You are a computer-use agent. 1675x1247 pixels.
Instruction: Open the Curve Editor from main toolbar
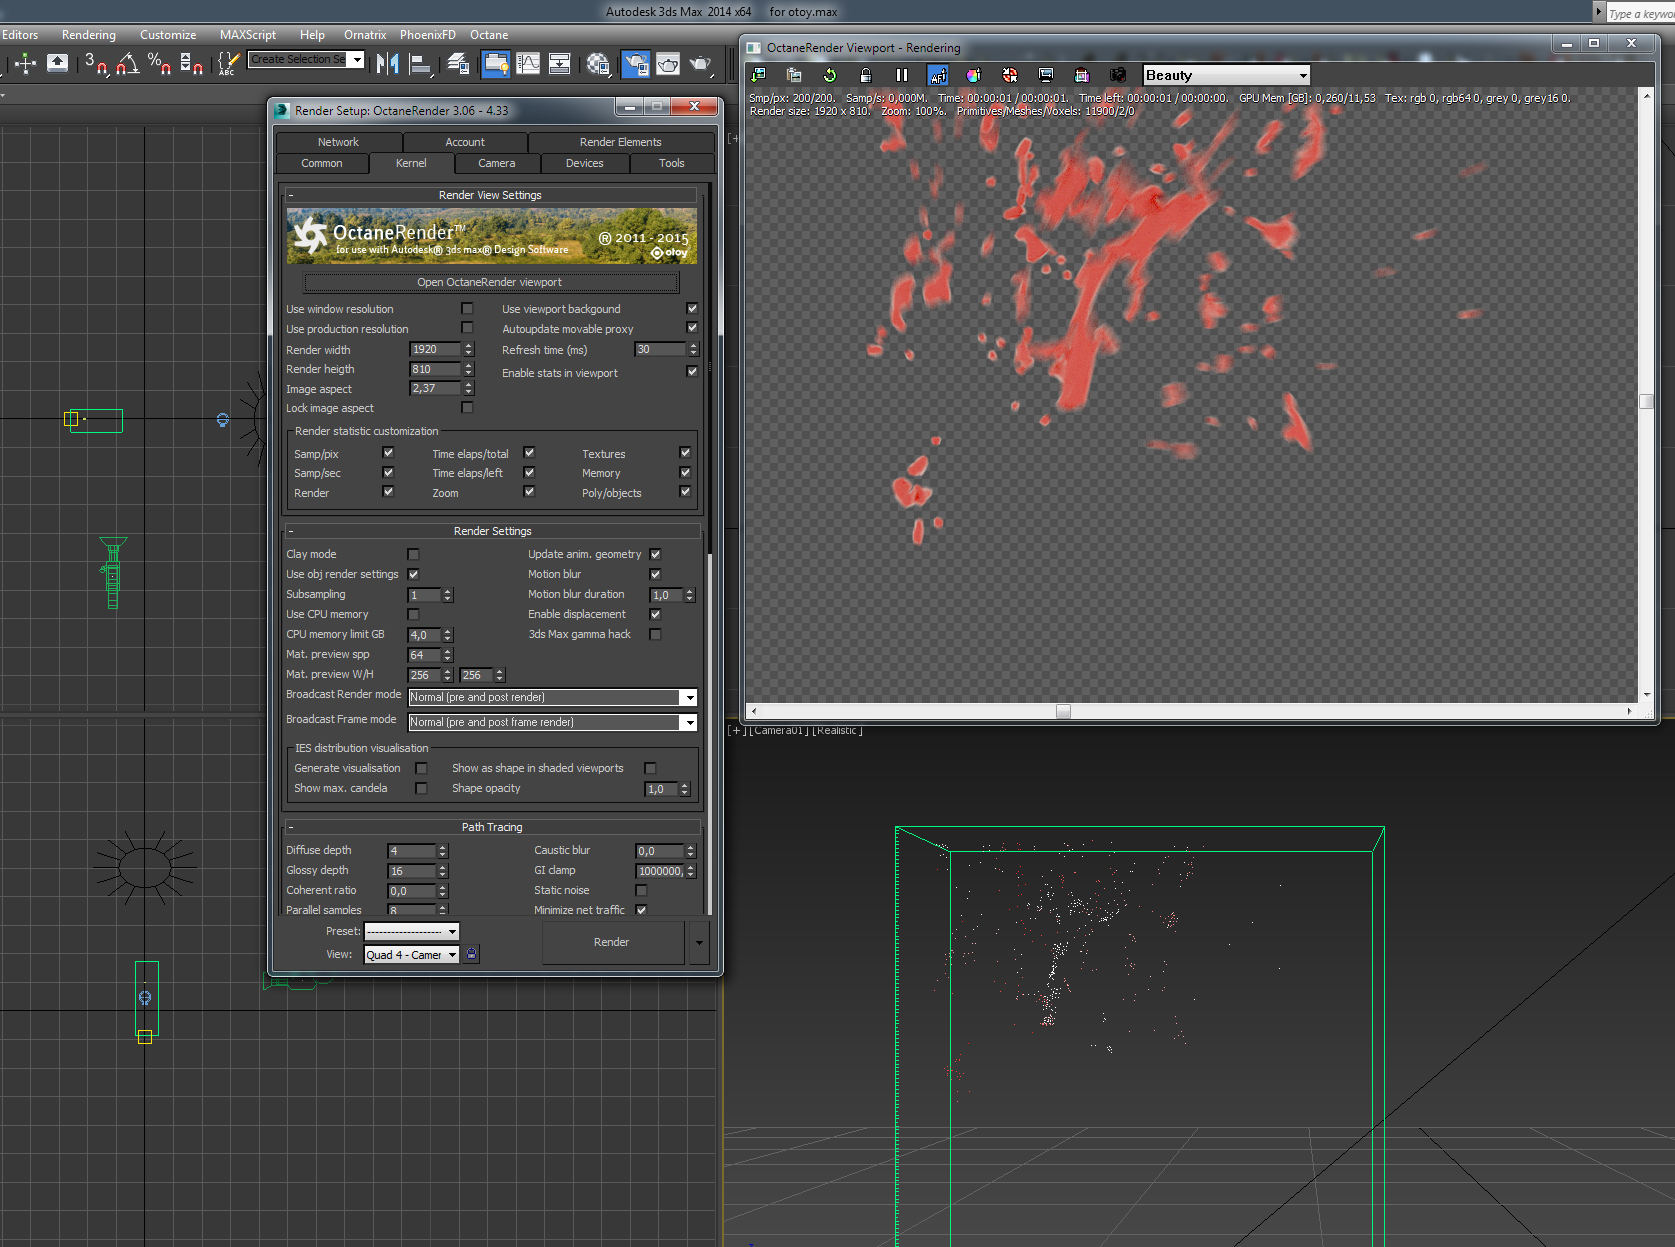528,64
